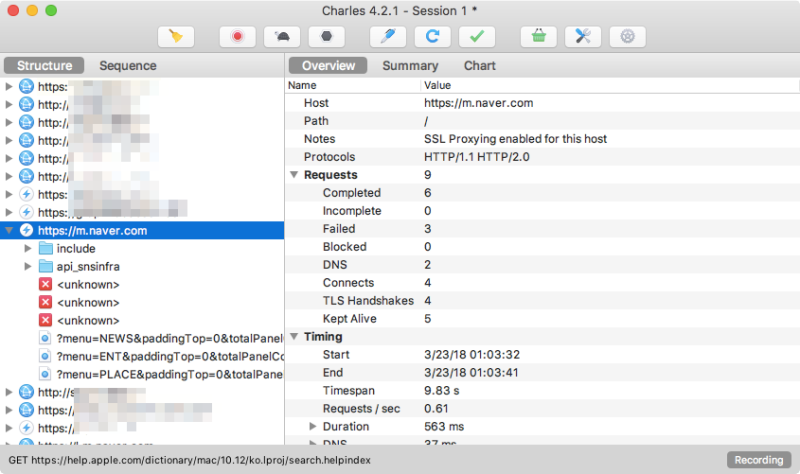Click the blue Repeat request icon

[432, 37]
